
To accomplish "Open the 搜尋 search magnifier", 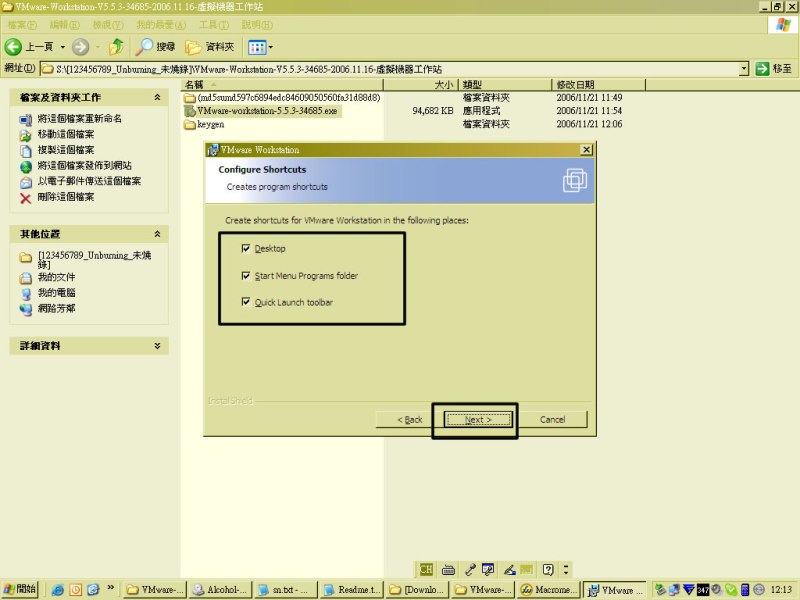I will [156, 47].
